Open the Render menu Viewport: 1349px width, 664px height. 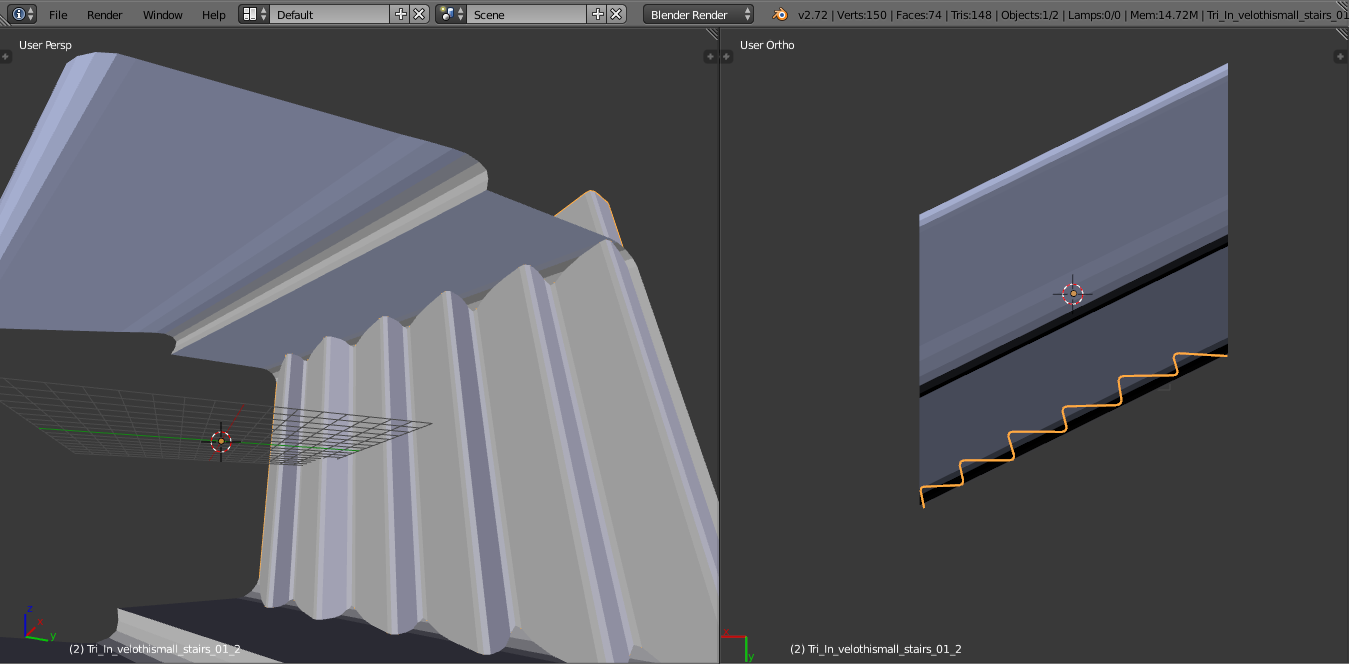pyautogui.click(x=105, y=15)
